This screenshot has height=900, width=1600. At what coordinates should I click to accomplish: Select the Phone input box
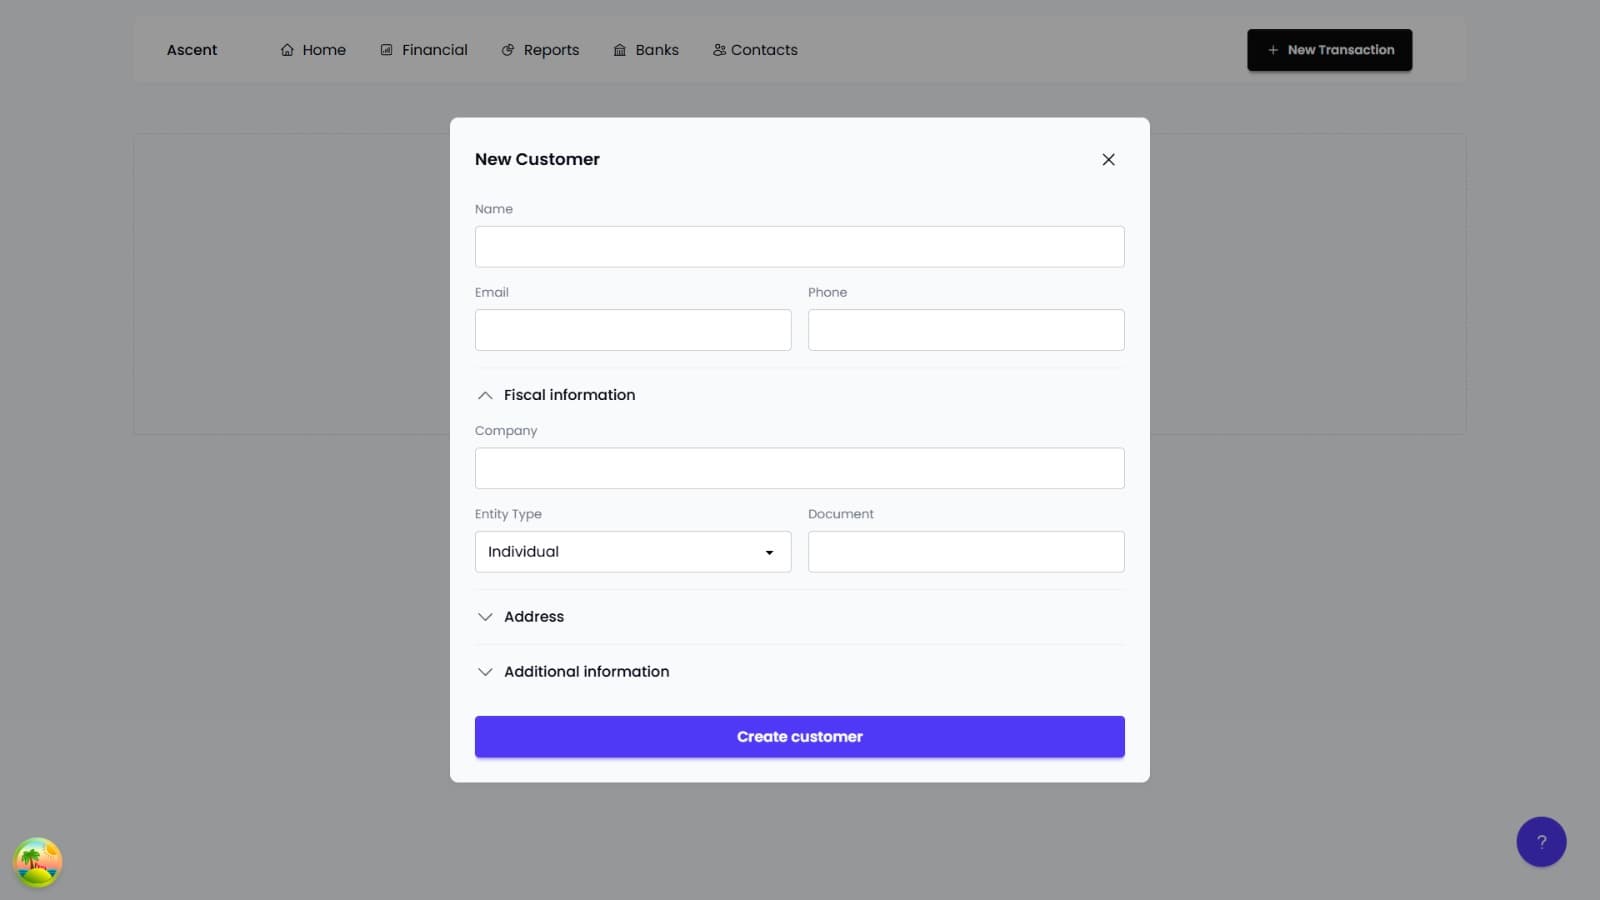pos(965,330)
